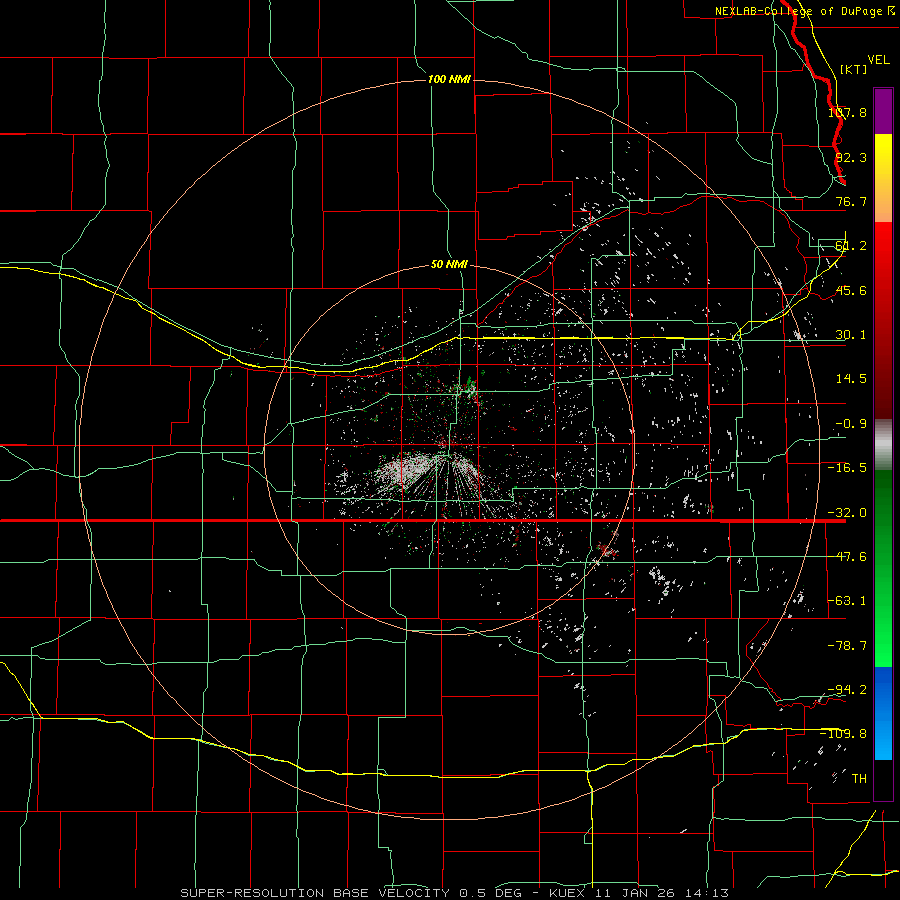
Task: Select the -78.7 legend value
Action: point(847,646)
